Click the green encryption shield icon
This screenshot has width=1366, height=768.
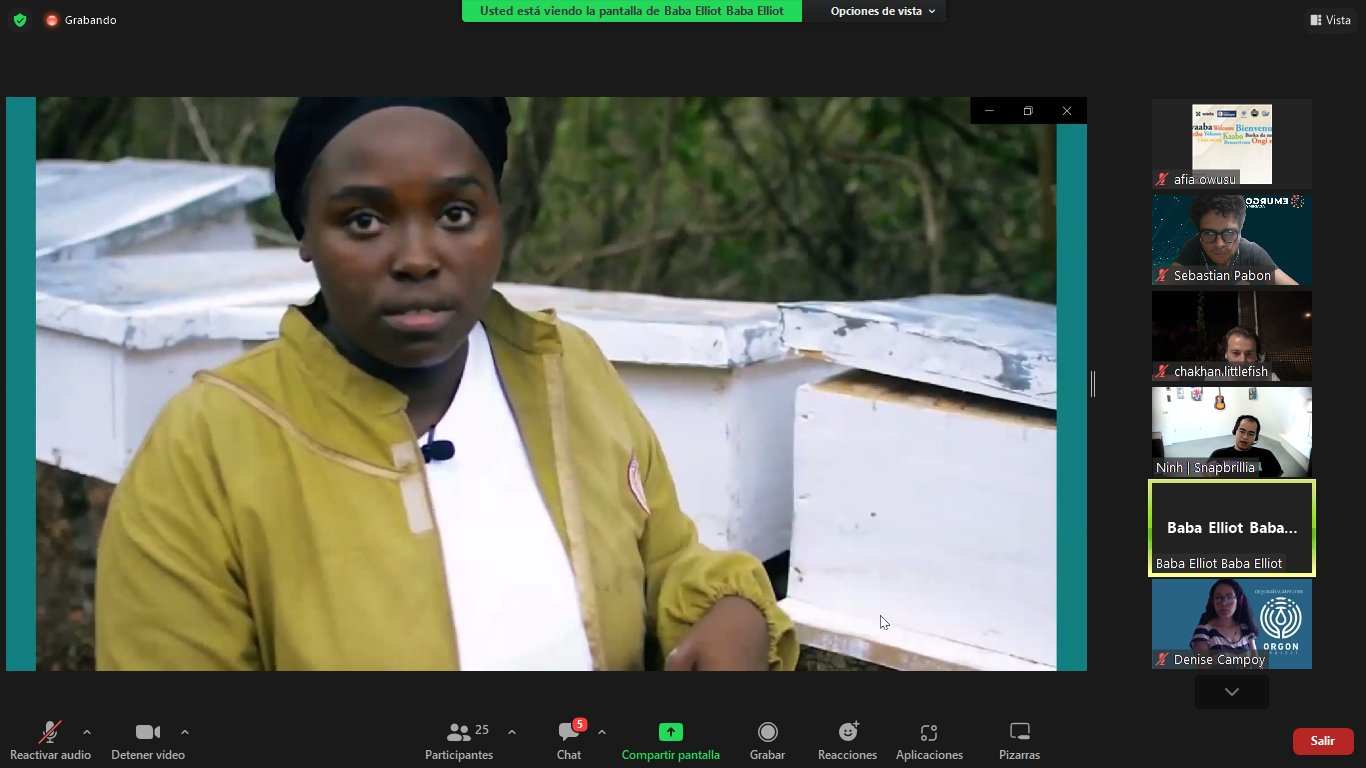click(x=20, y=20)
